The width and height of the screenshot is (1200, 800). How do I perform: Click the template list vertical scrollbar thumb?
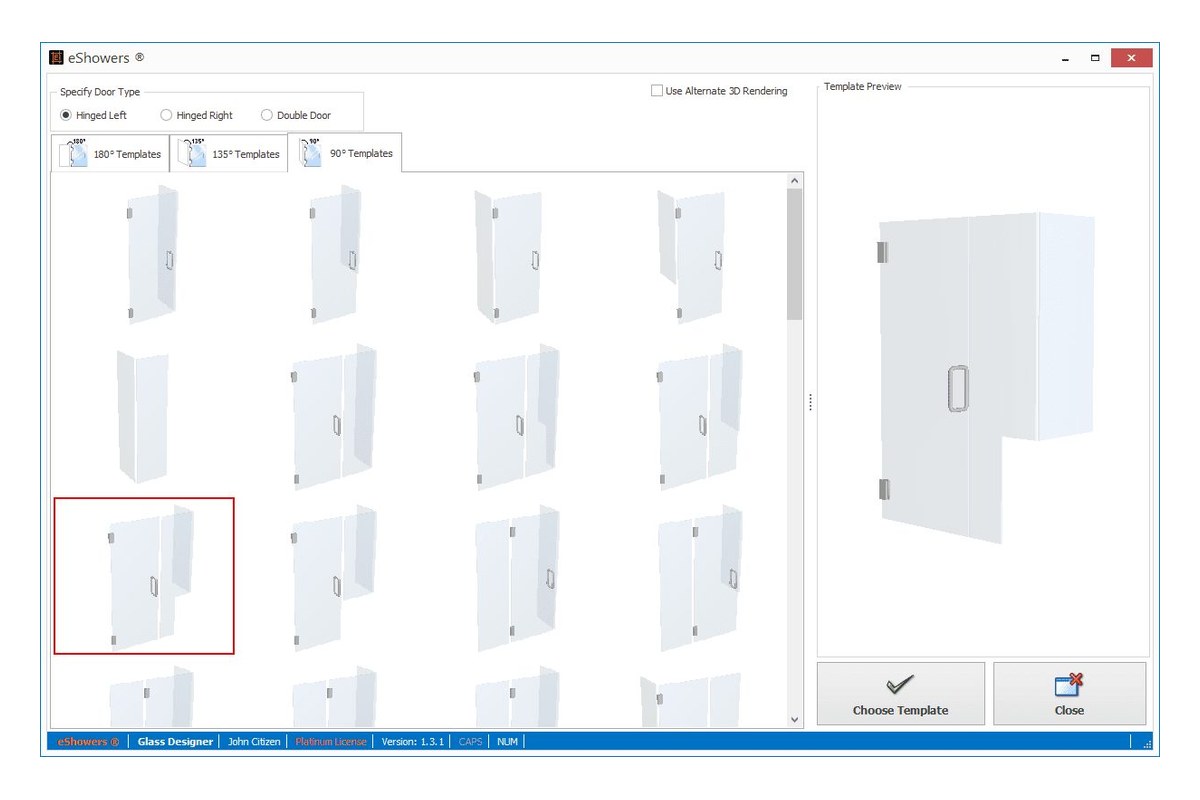tap(795, 254)
